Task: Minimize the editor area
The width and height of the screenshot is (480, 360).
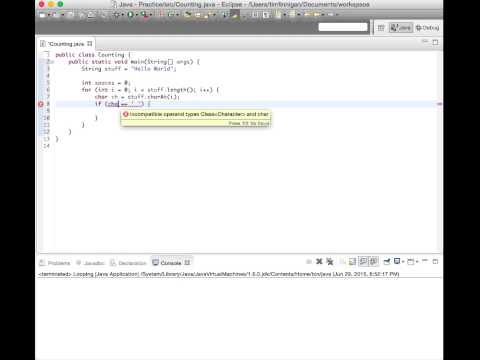Action: point(425,41)
